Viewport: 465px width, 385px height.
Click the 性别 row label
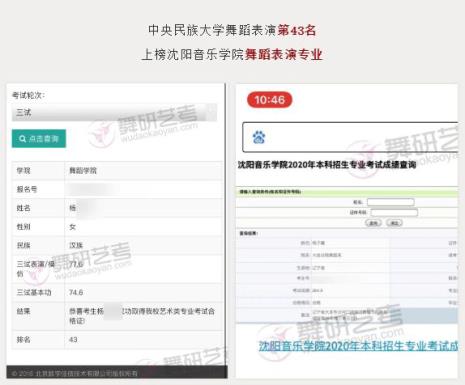click(x=23, y=227)
